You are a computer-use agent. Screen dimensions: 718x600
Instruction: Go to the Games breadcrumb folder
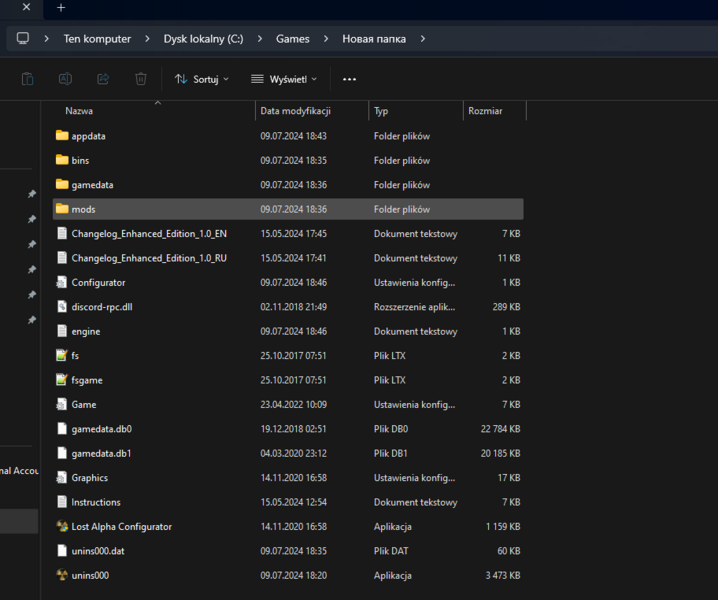pos(292,39)
